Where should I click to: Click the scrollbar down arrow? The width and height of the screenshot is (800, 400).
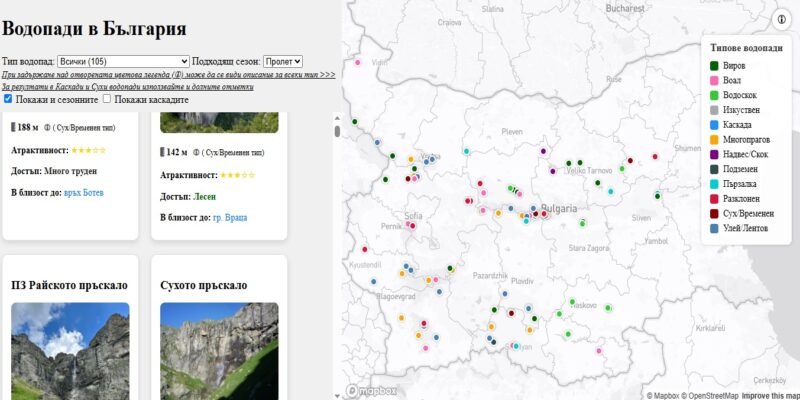click(x=337, y=395)
